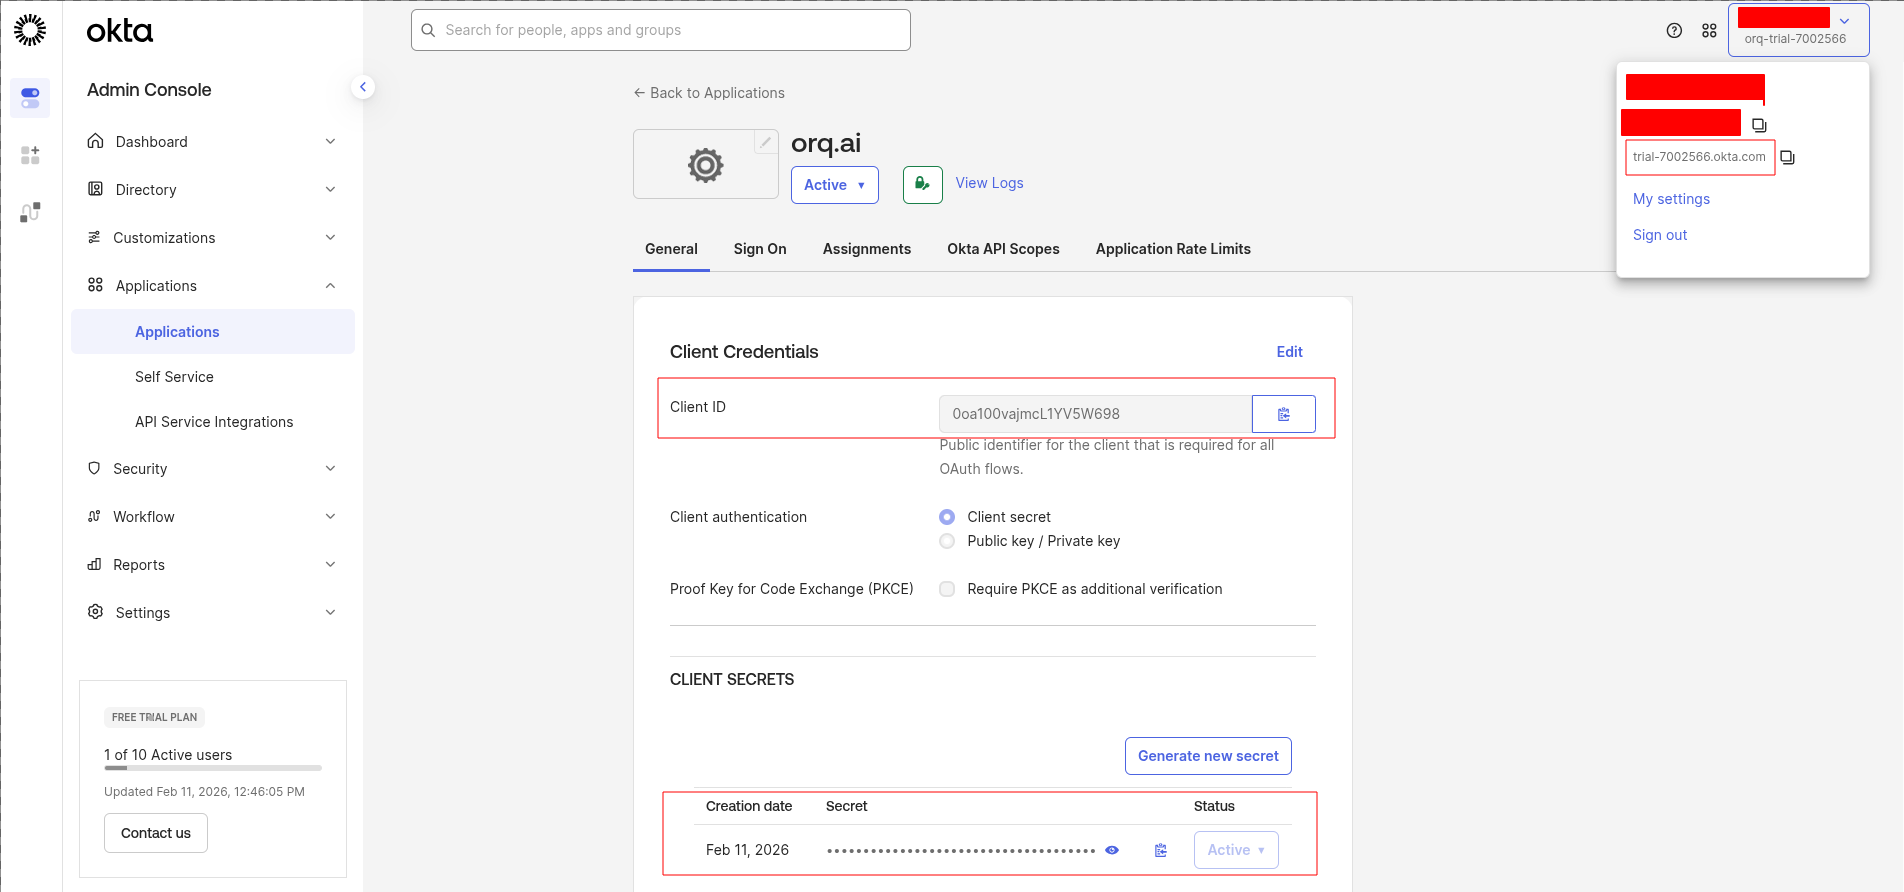The height and width of the screenshot is (892, 1904).
Task: Click the active users progress bar
Action: [213, 768]
